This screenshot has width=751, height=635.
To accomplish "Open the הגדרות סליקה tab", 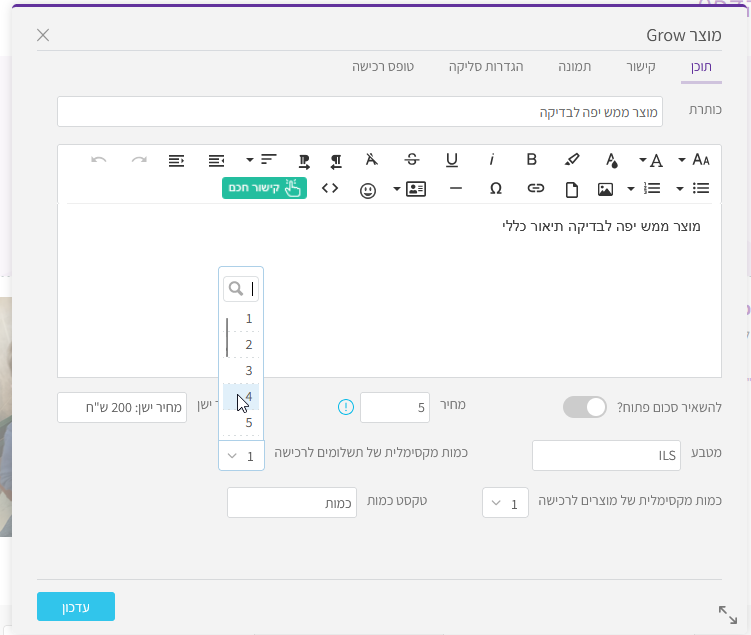I will pyautogui.click(x=486, y=66).
